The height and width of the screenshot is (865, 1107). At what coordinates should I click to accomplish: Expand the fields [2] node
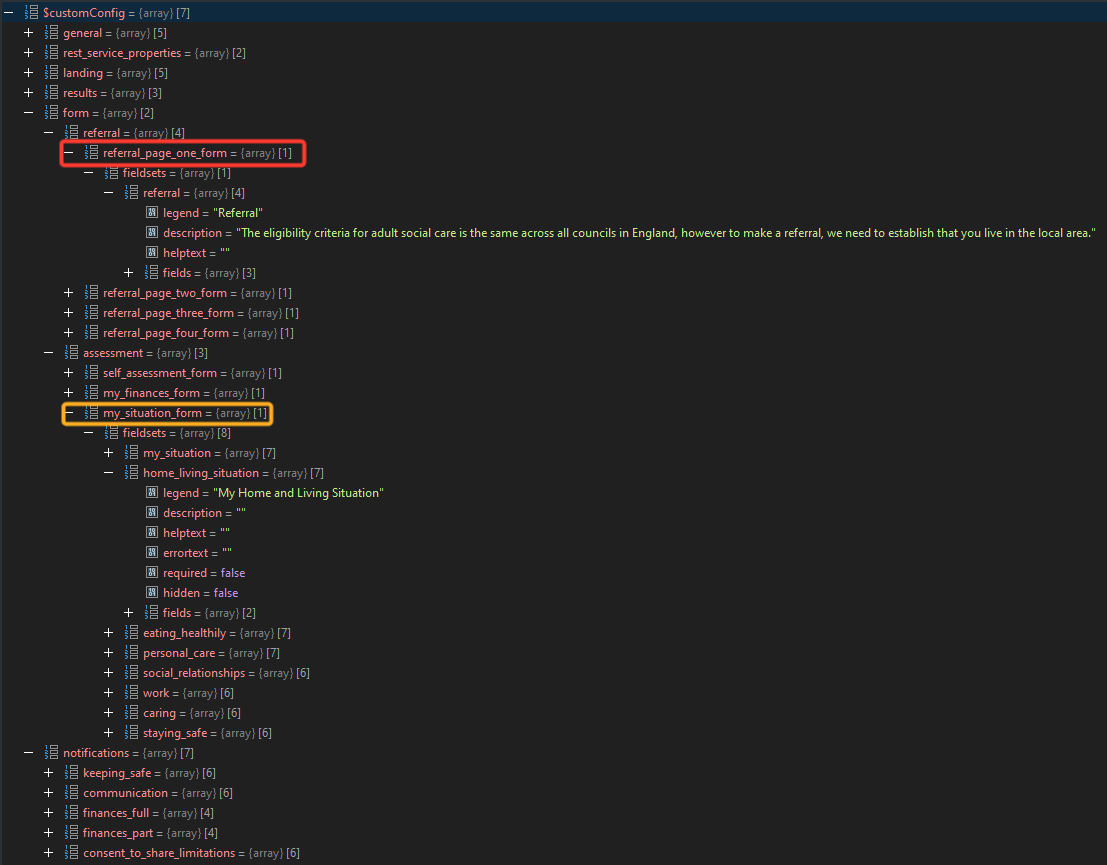[x=128, y=613]
